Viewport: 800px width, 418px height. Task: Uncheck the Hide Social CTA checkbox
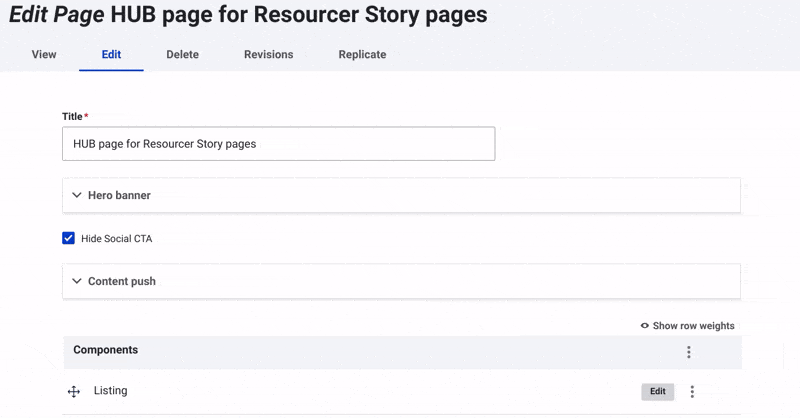(68, 238)
